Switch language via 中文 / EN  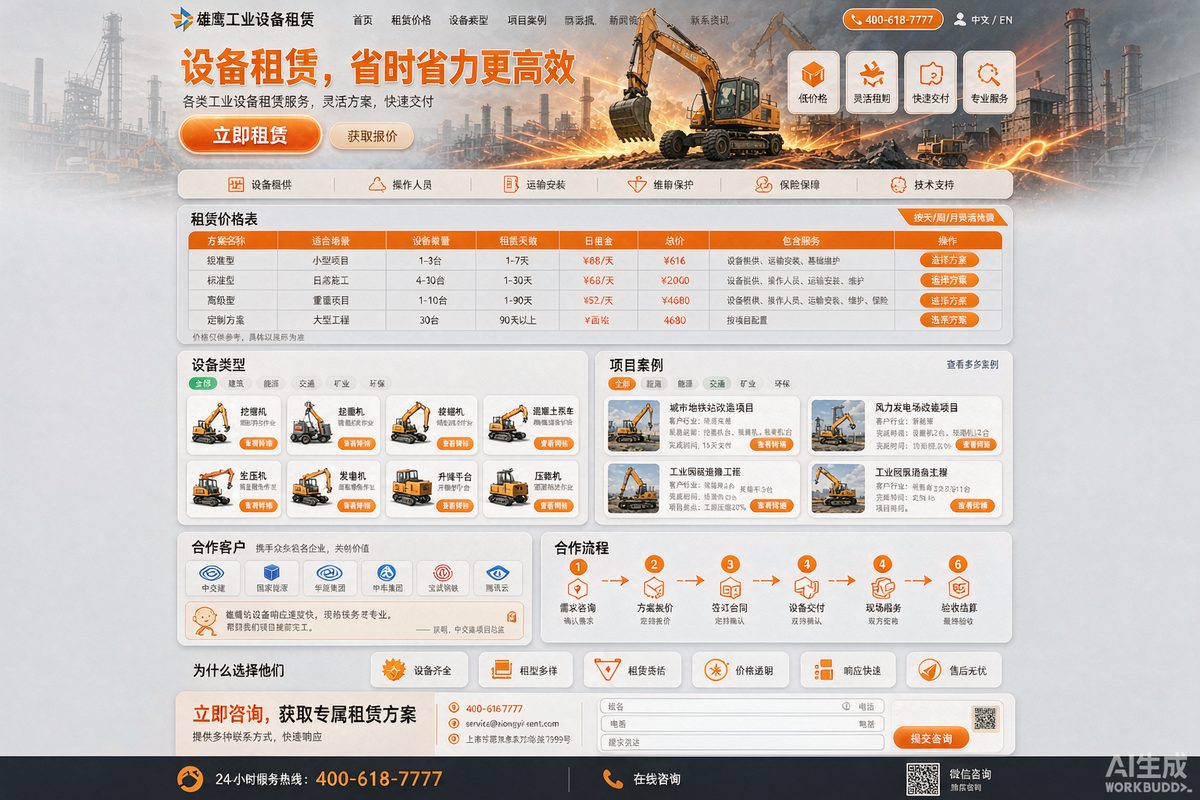tap(992, 20)
